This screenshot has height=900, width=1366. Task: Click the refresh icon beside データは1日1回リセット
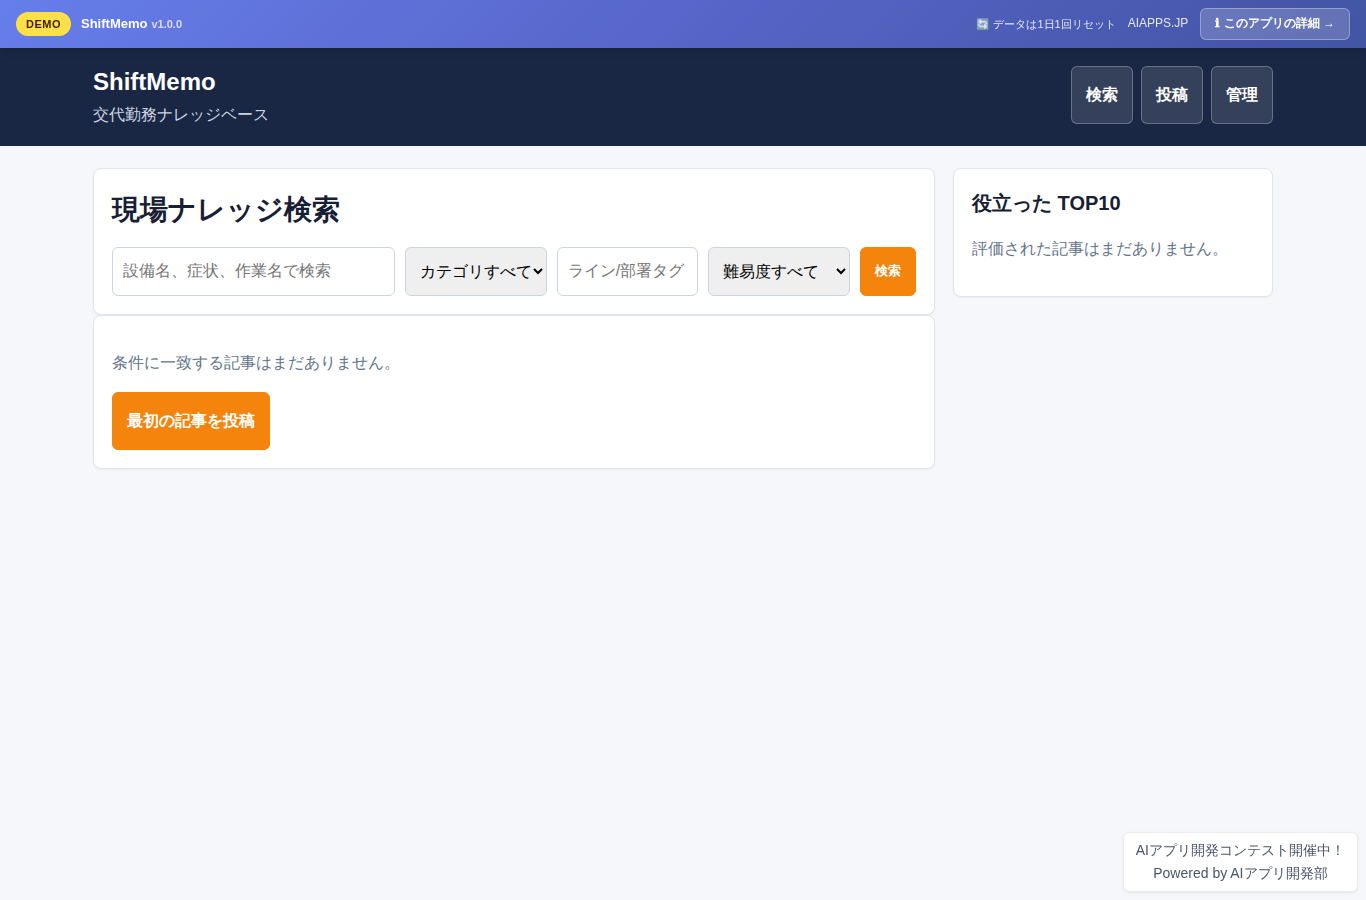(x=982, y=24)
